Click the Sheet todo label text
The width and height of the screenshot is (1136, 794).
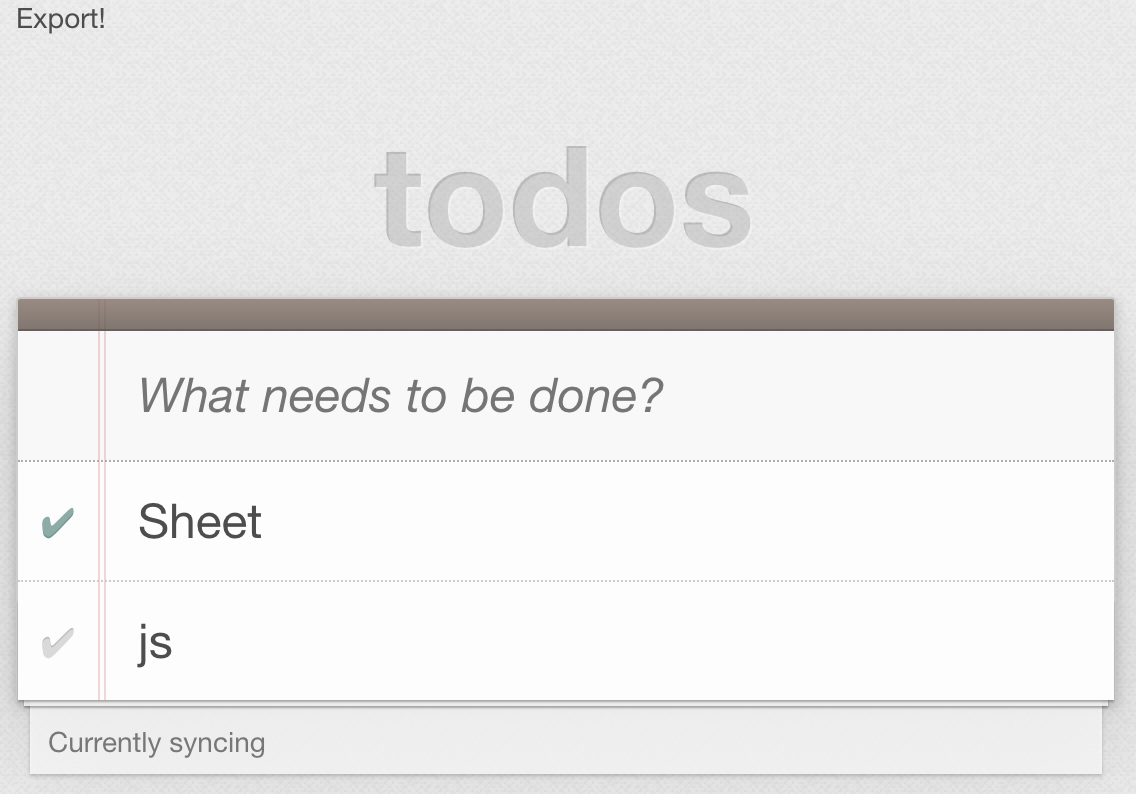pyautogui.click(x=200, y=521)
